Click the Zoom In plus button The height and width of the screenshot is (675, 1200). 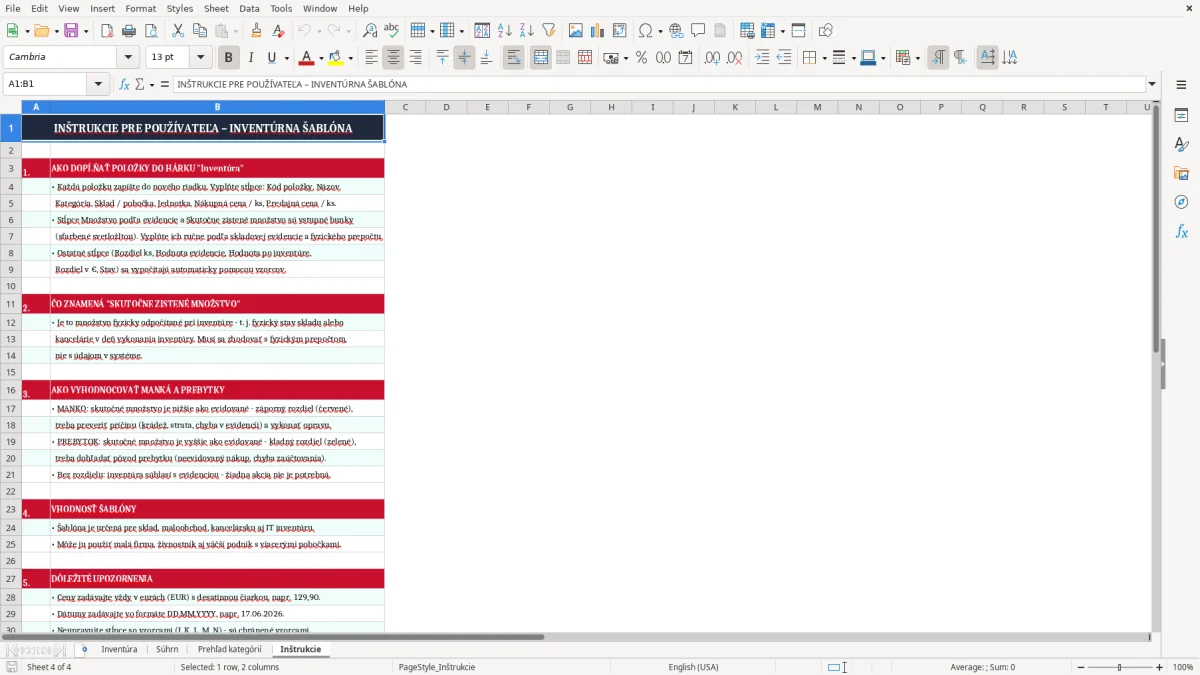pyautogui.click(x=1160, y=667)
